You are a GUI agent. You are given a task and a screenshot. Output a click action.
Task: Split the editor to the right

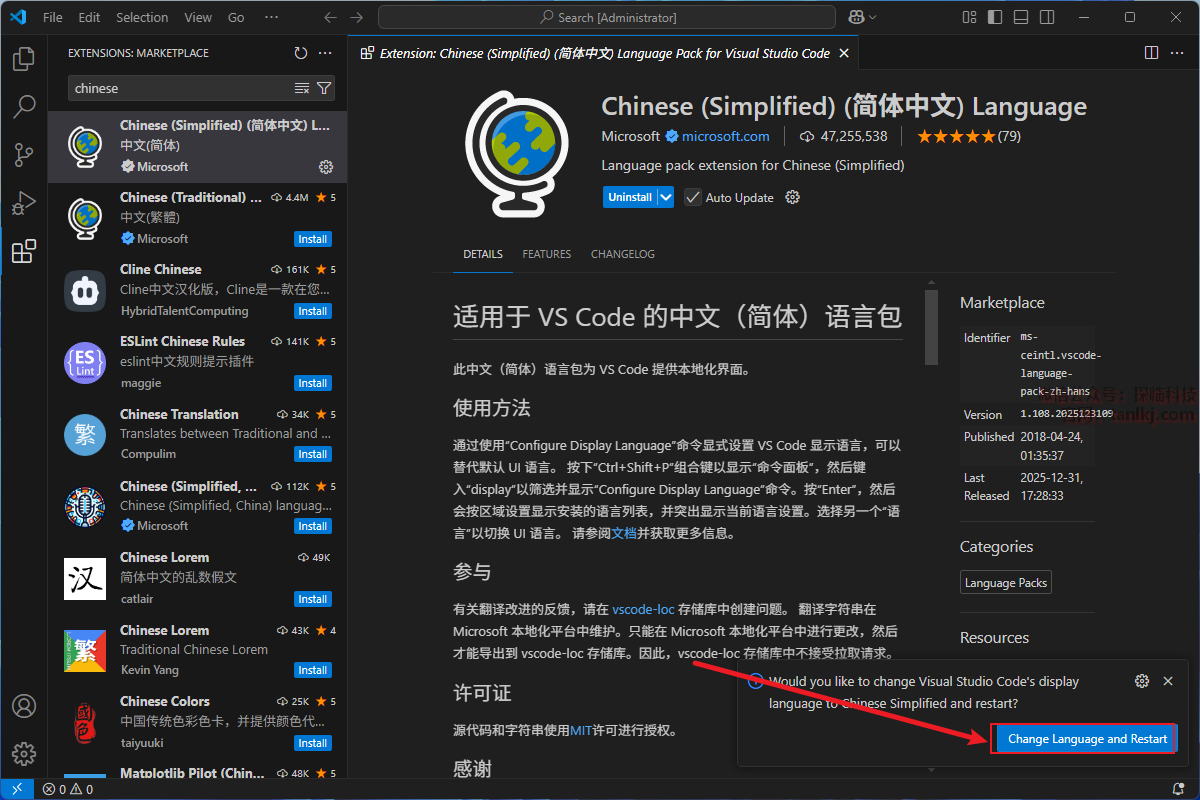click(x=1151, y=53)
